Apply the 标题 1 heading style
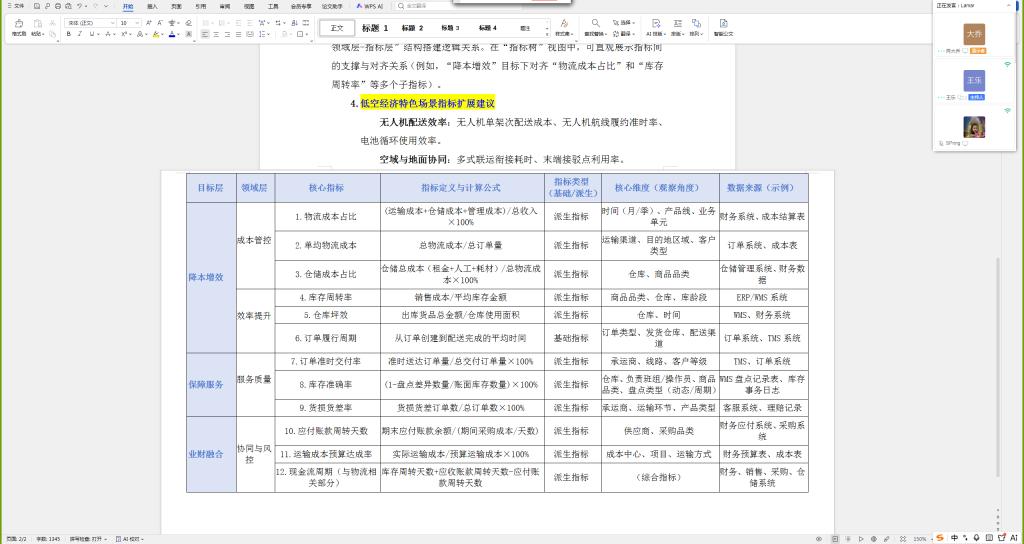The width and height of the screenshot is (1024, 544). 375,28
